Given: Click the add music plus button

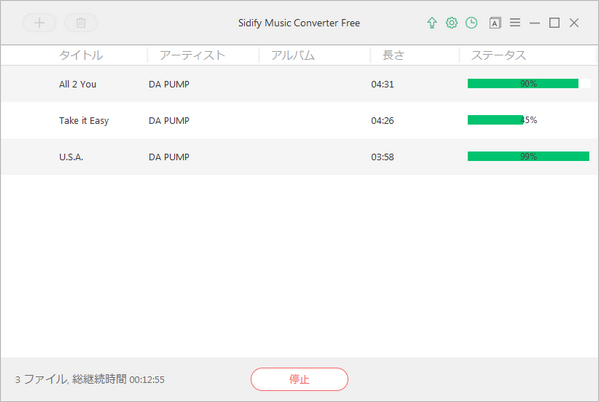Looking at the screenshot, I should point(39,23).
